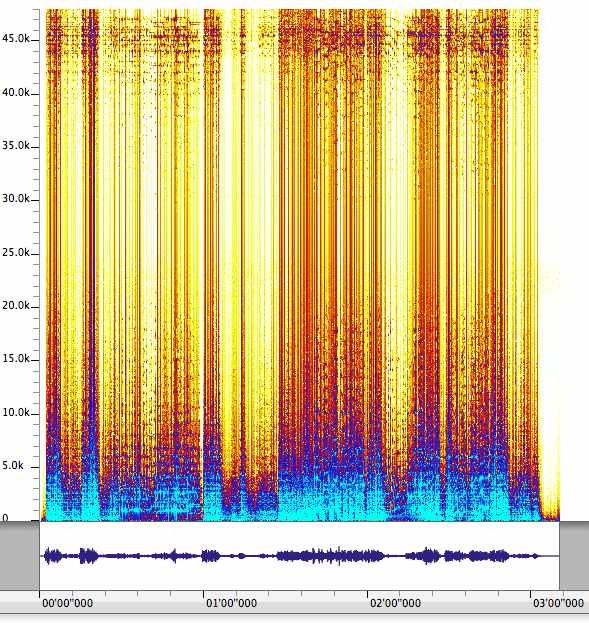Click the 03'00"000 timeline marker
Viewport: 589px width, 623px height.
pos(558,603)
